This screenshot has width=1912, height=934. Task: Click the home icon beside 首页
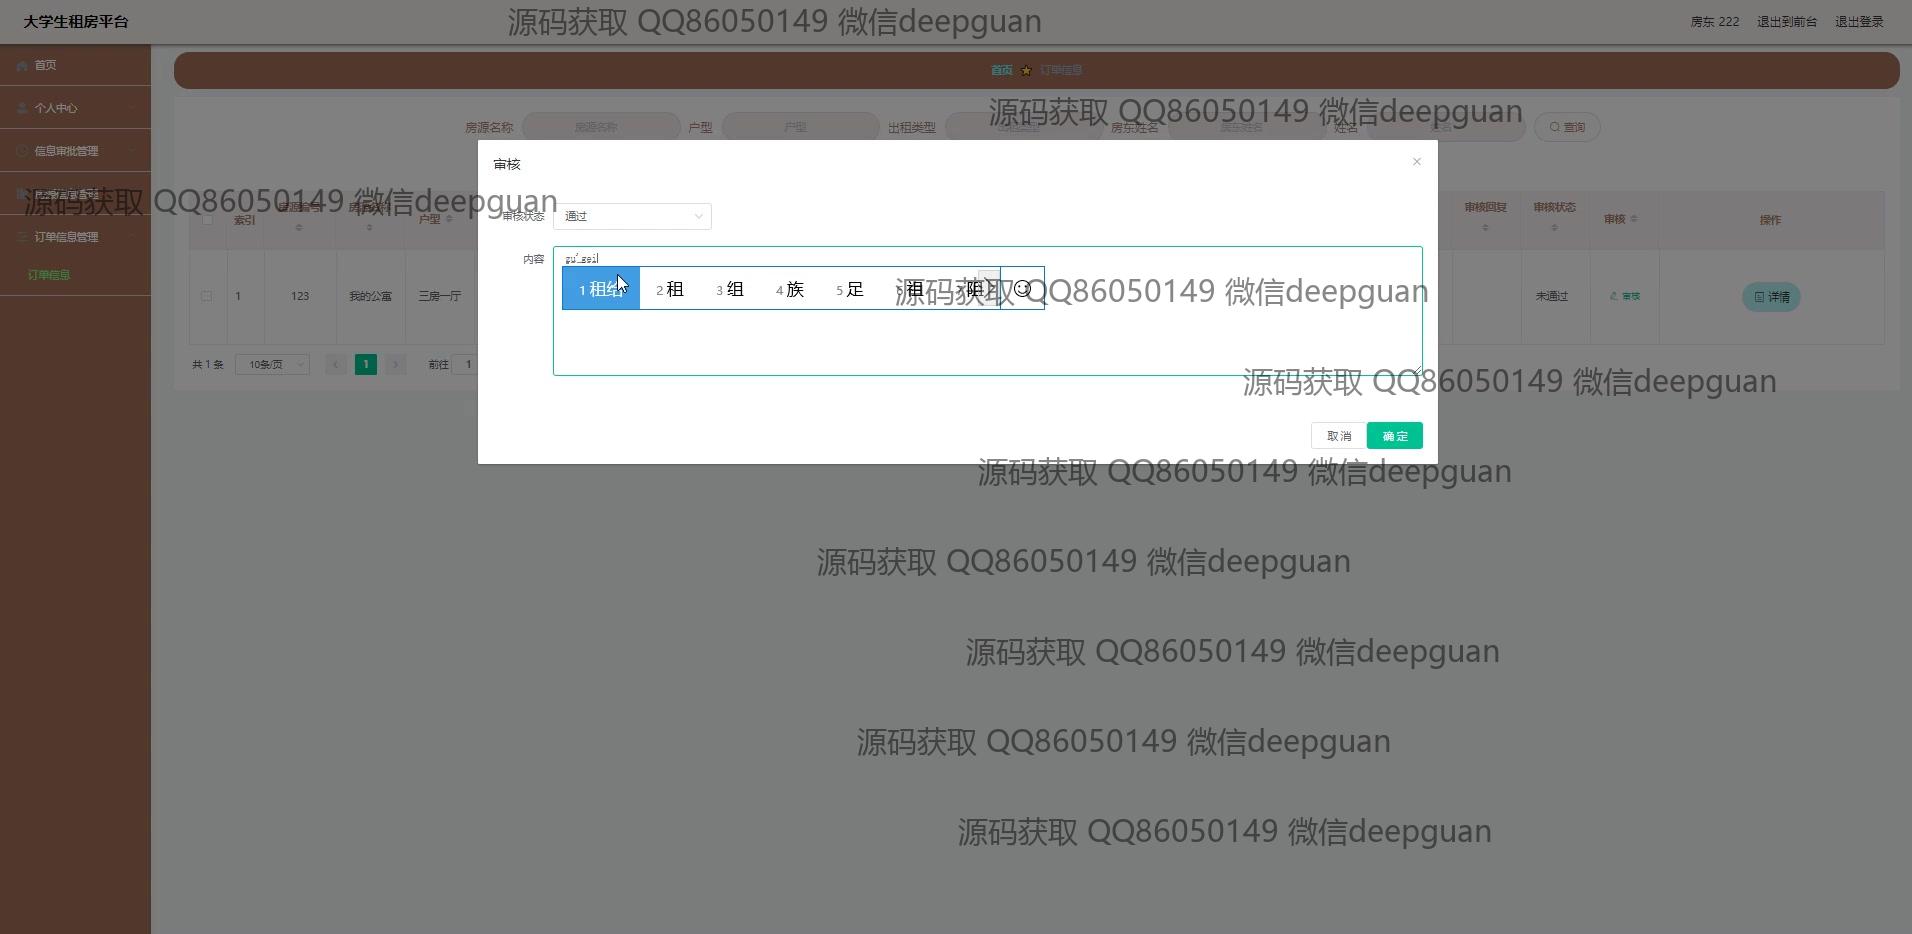click(x=22, y=66)
